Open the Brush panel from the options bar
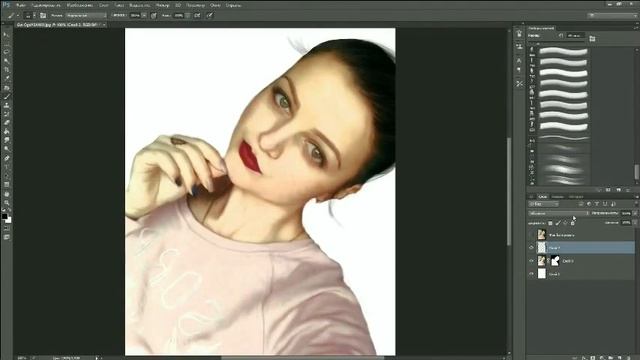 (43, 16)
